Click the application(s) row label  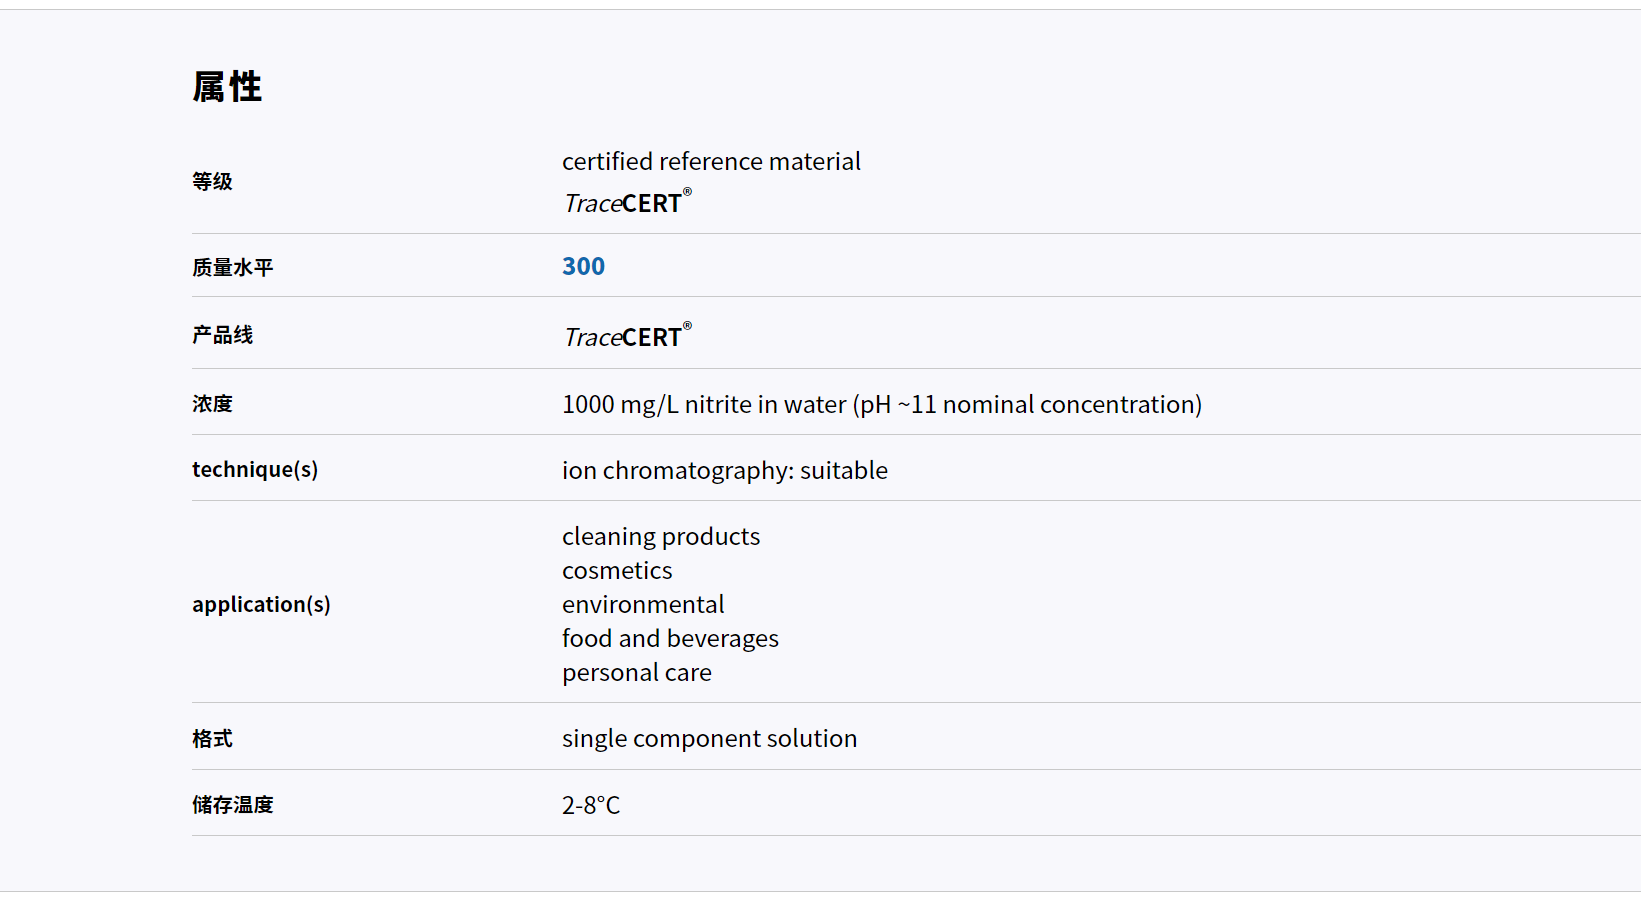pyautogui.click(x=261, y=604)
